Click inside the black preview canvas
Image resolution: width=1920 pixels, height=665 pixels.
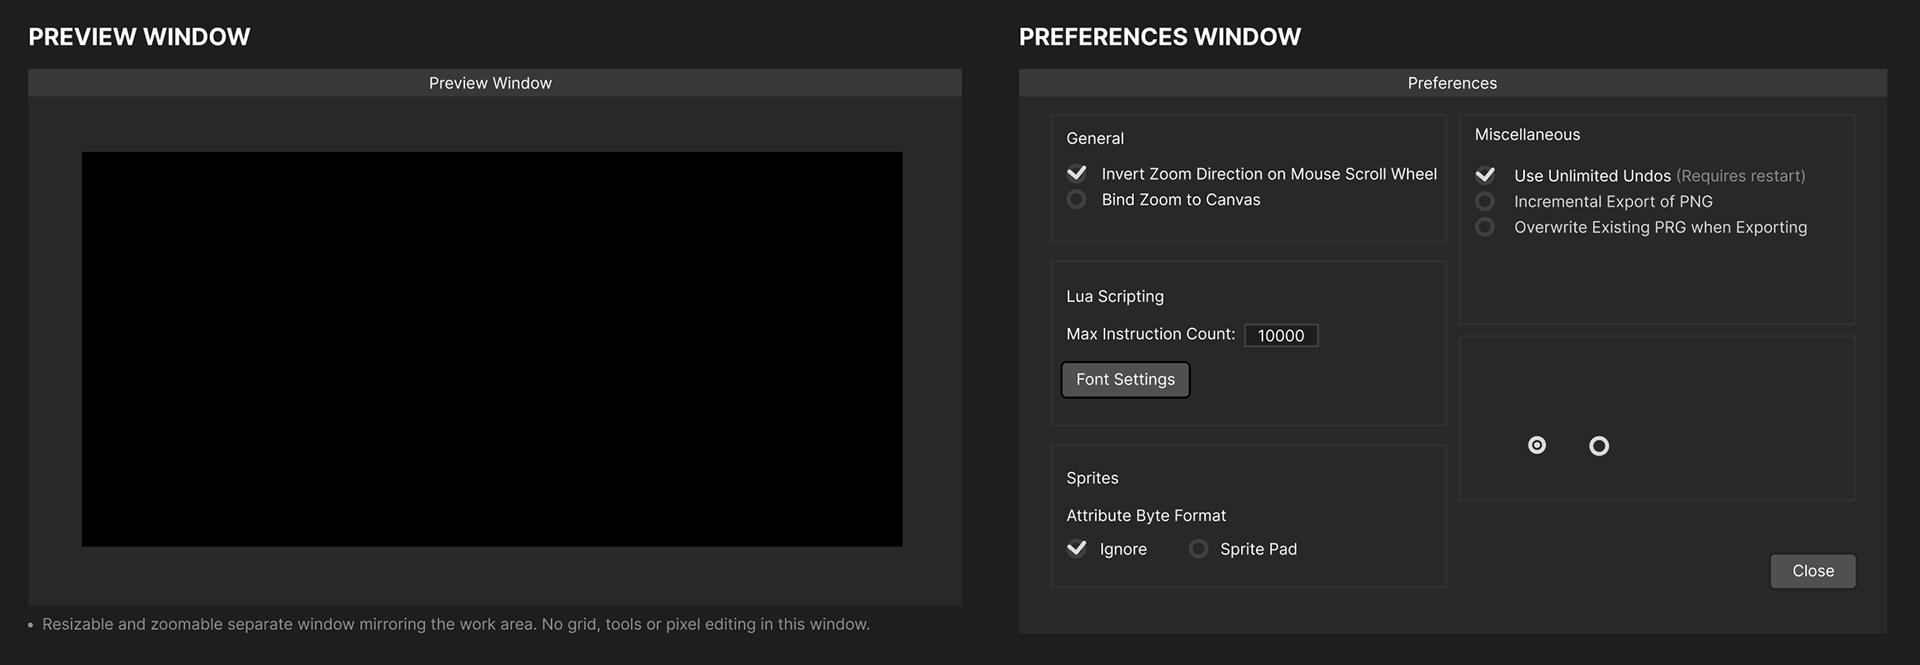(491, 349)
